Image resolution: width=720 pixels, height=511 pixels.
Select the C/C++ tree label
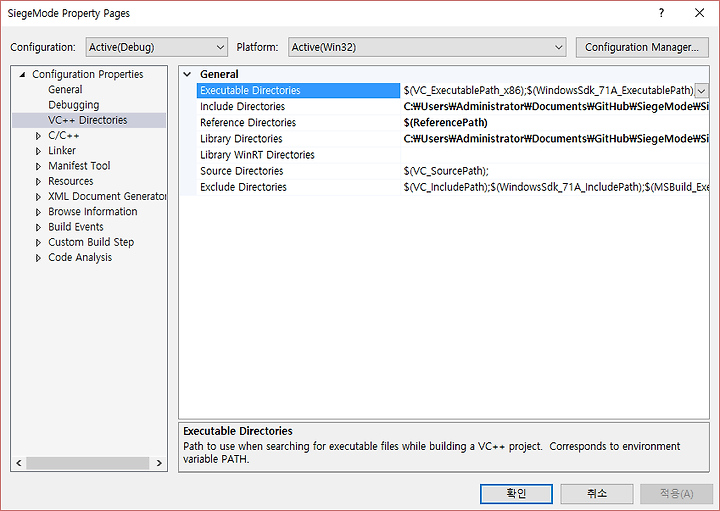pos(63,135)
